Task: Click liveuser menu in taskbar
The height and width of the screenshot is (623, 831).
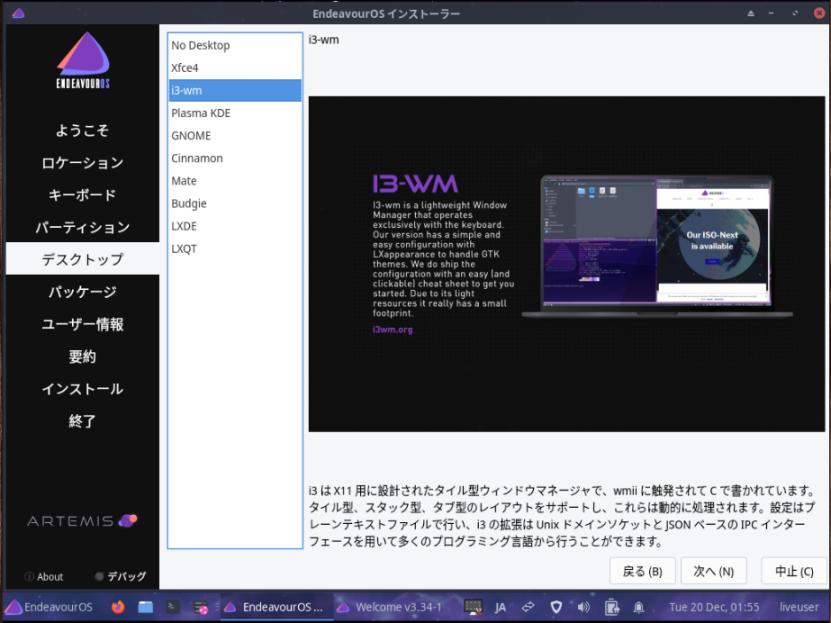Action: coord(799,607)
